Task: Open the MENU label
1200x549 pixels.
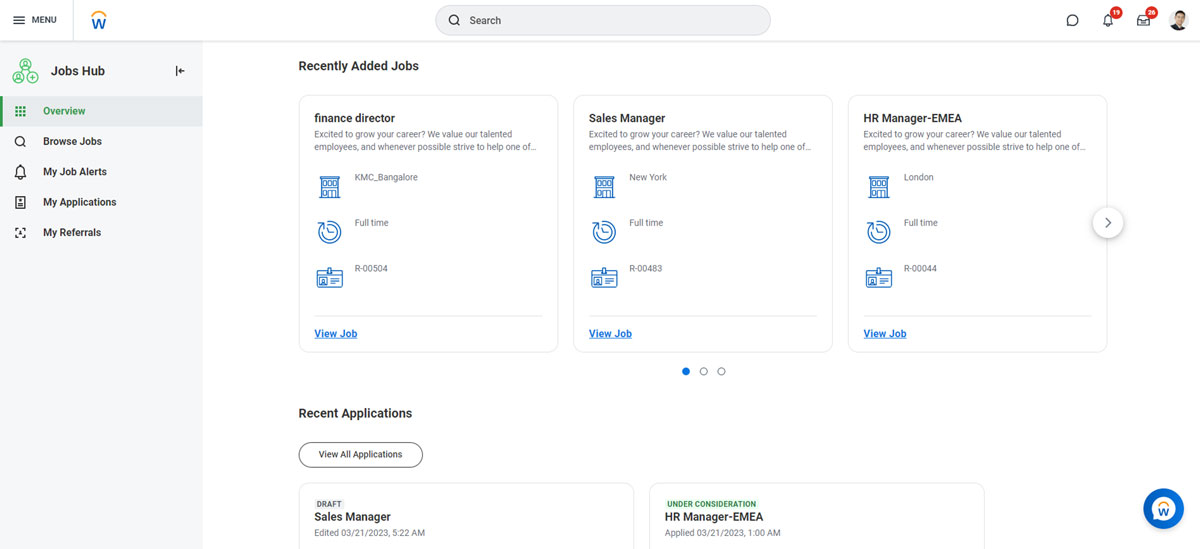Action: tap(44, 20)
